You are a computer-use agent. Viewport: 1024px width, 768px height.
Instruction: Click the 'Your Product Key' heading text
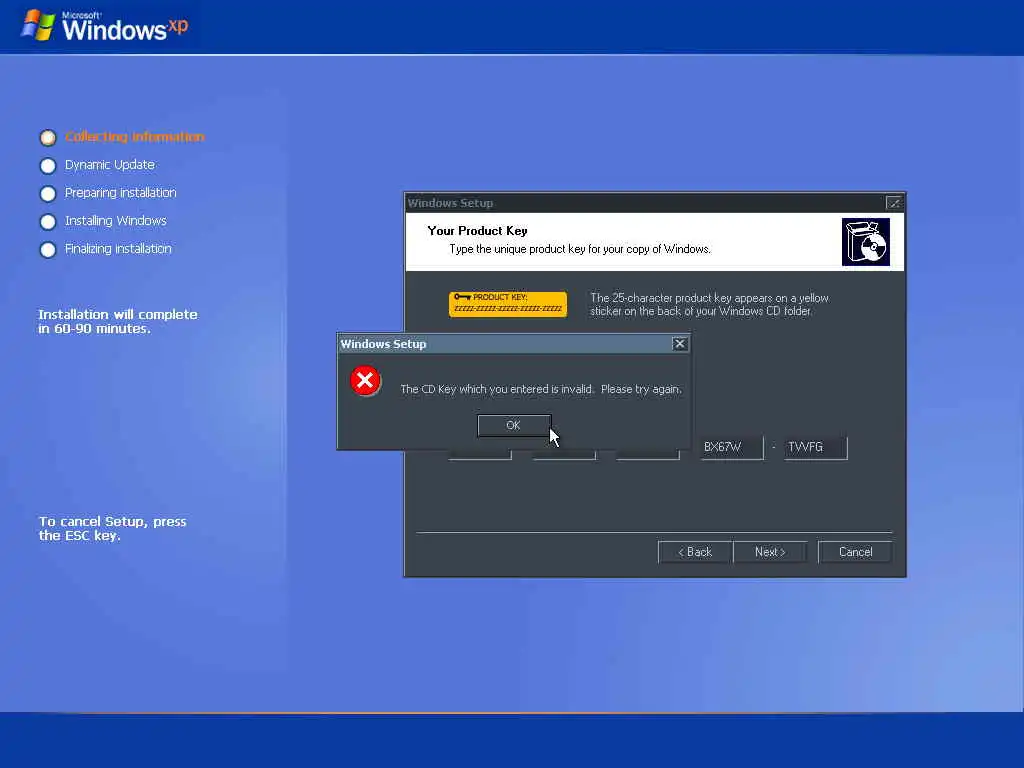pos(477,231)
